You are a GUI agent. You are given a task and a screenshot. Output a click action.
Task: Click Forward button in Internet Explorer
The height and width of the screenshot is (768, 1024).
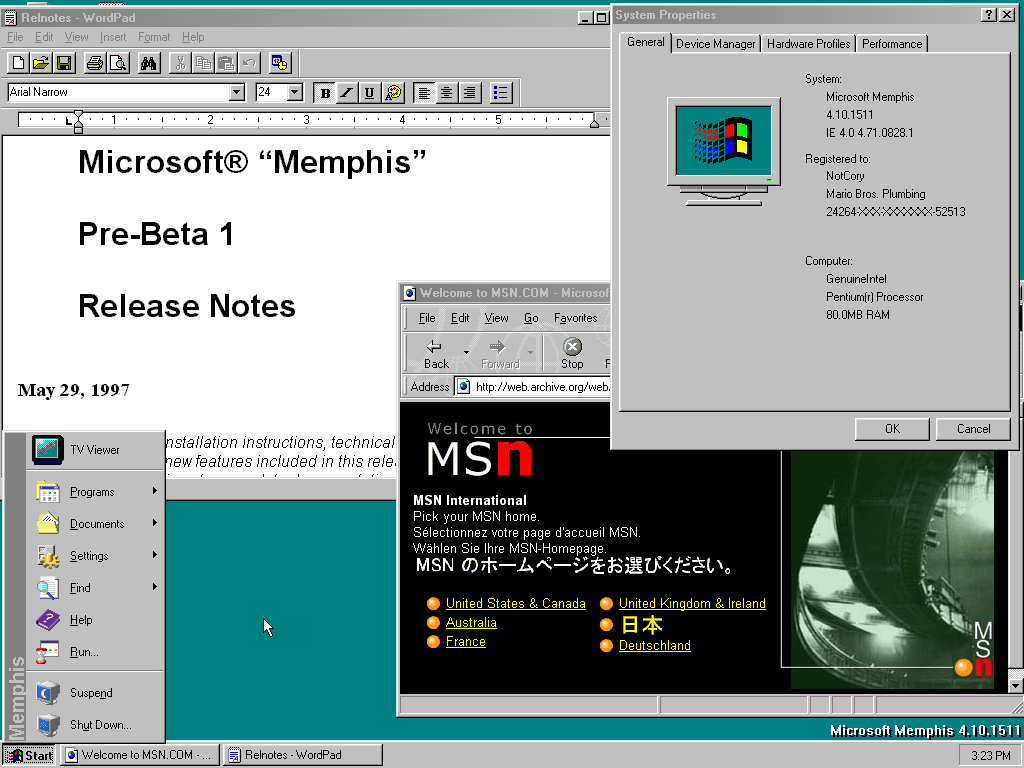click(500, 354)
